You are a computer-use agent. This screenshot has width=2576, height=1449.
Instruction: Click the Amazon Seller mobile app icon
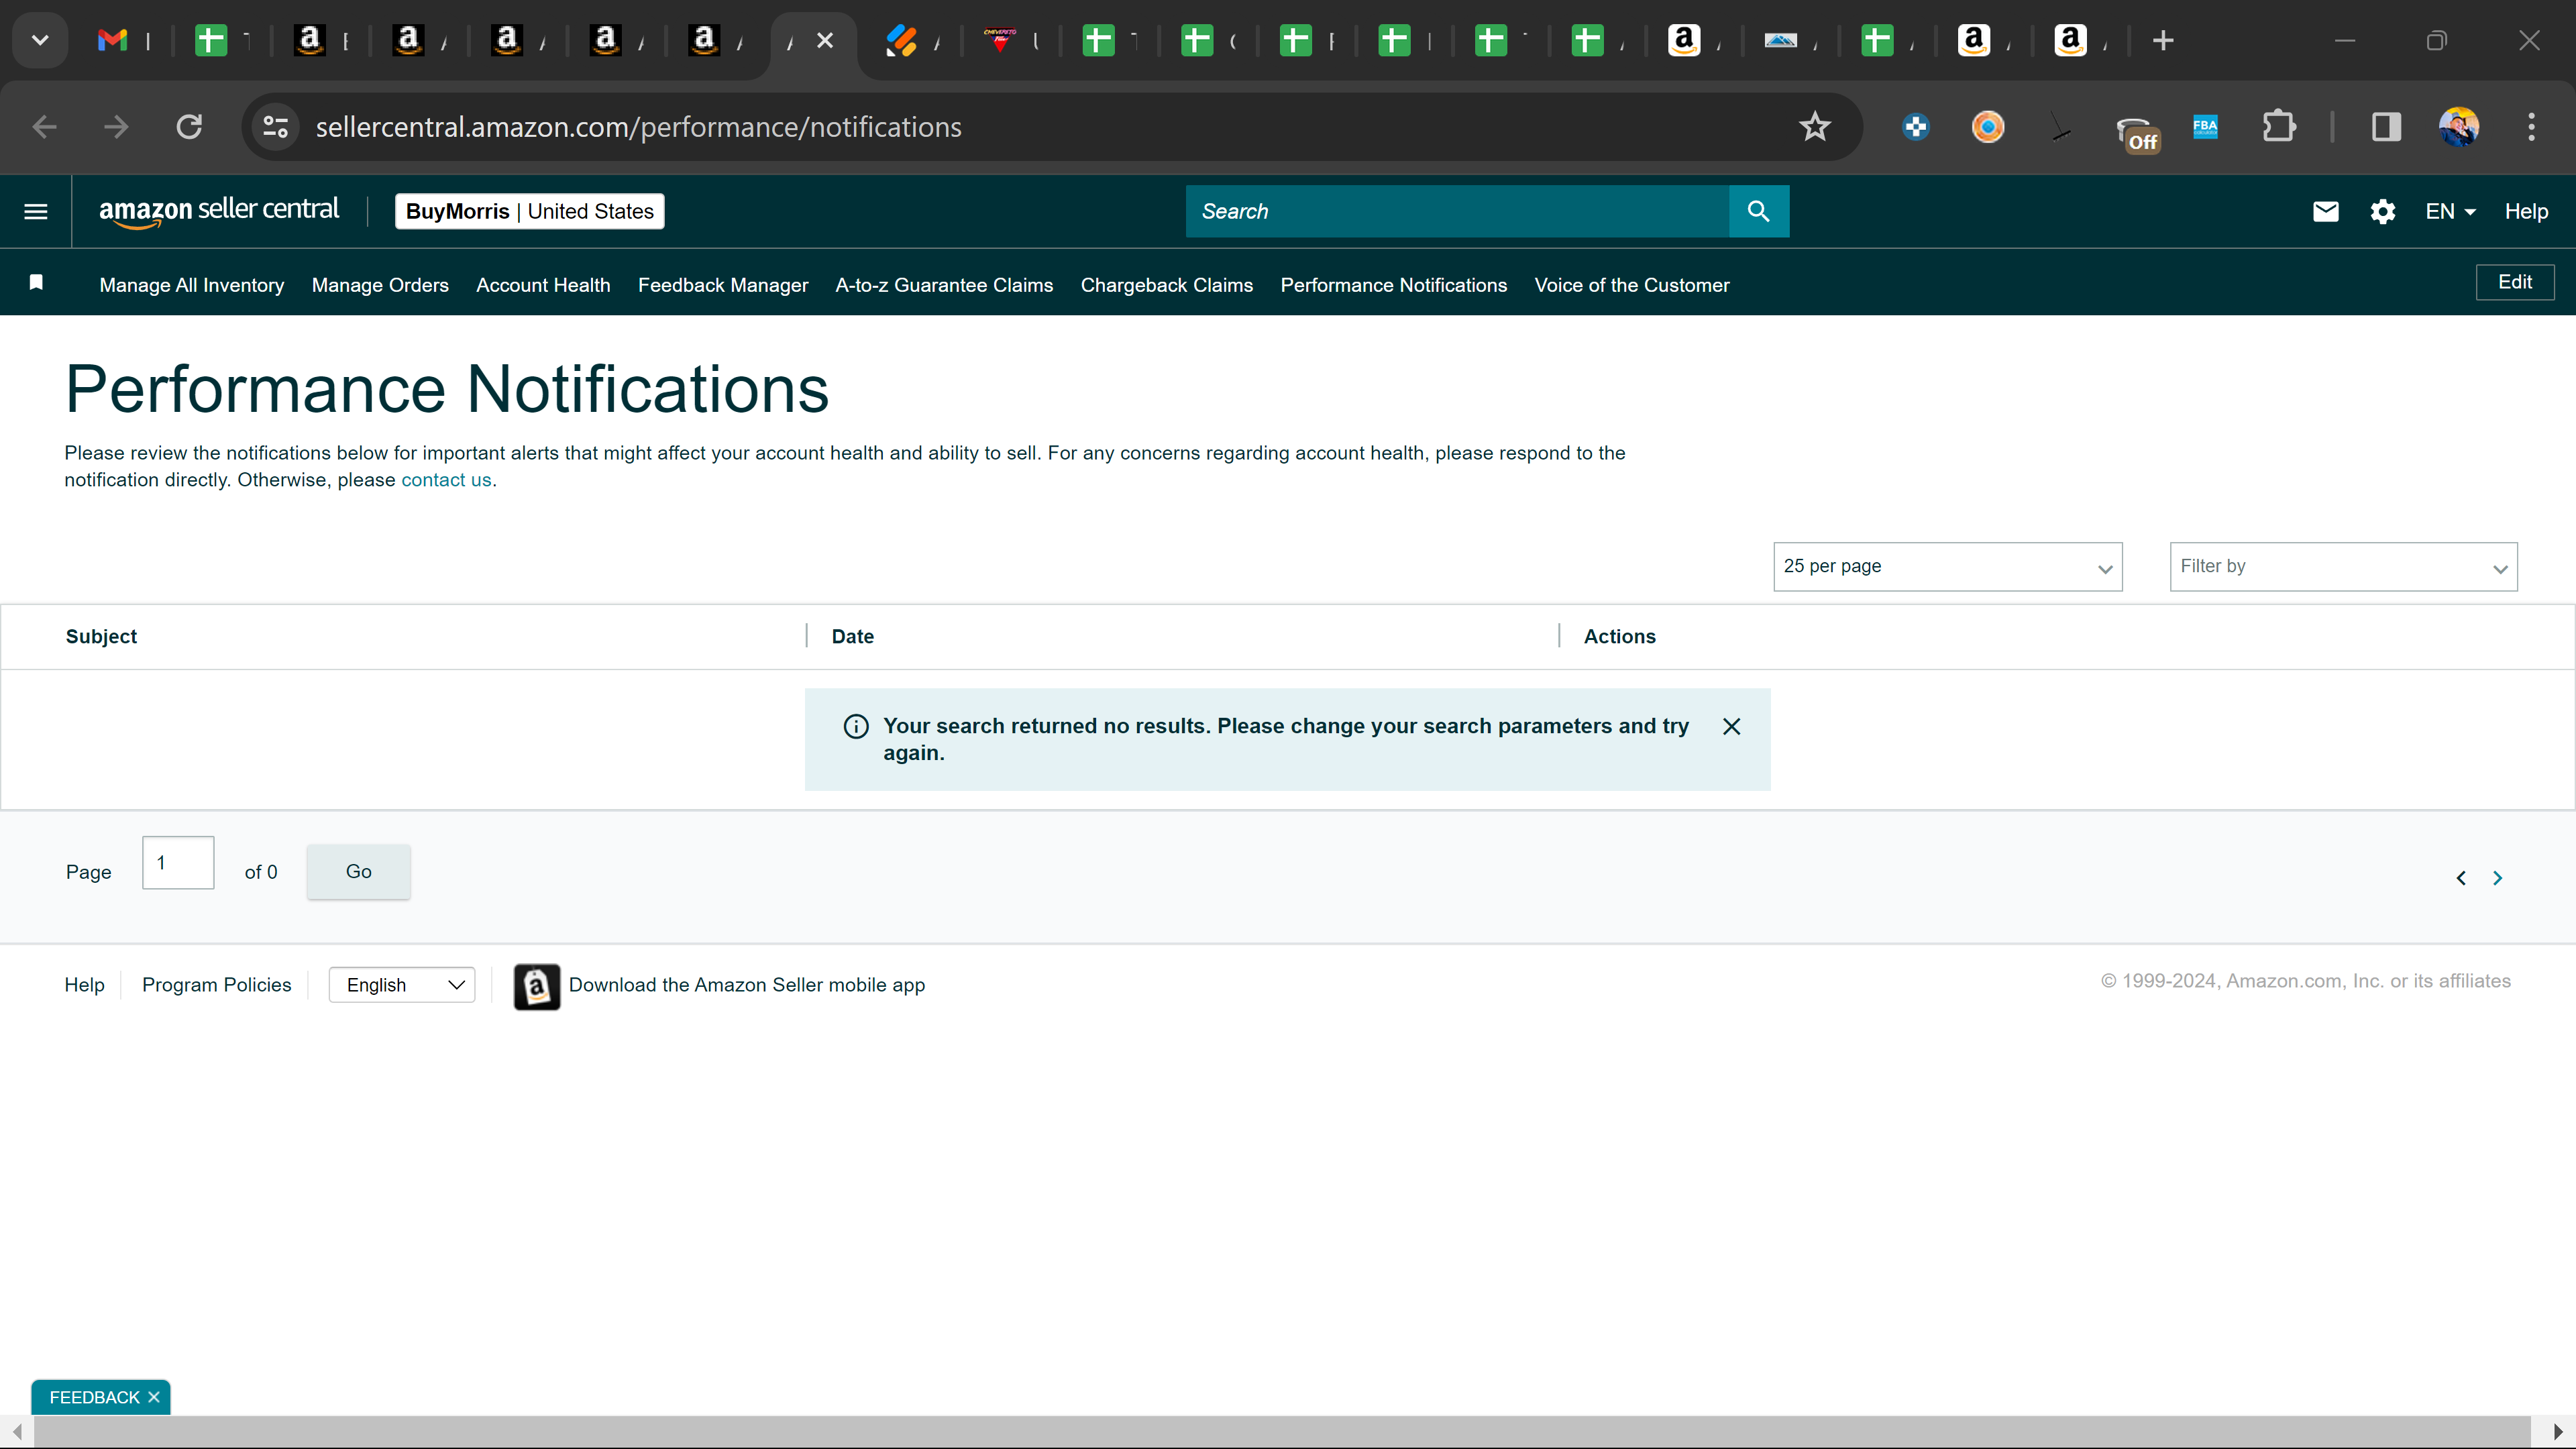click(537, 987)
